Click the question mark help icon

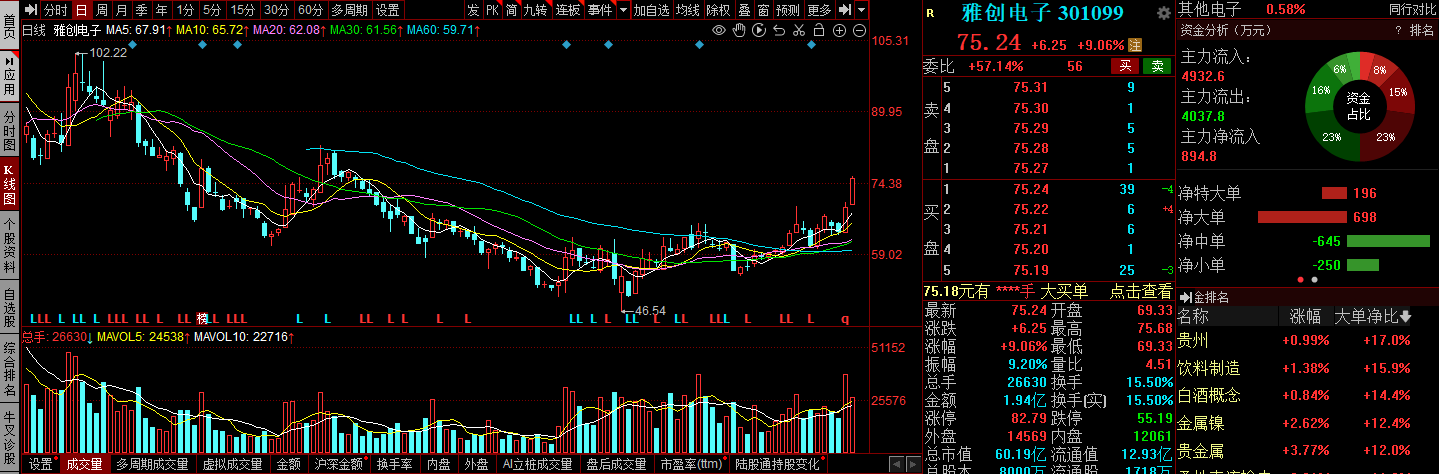[x=1398, y=31]
